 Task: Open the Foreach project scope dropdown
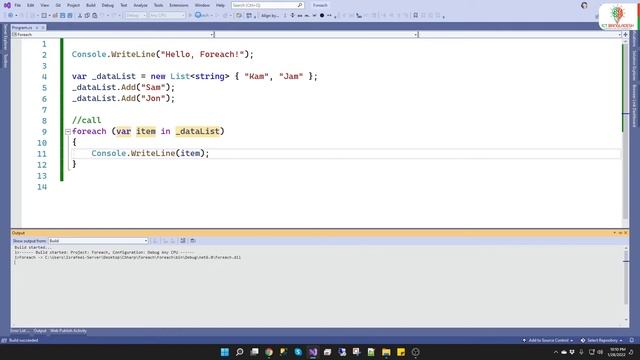tap(113, 35)
